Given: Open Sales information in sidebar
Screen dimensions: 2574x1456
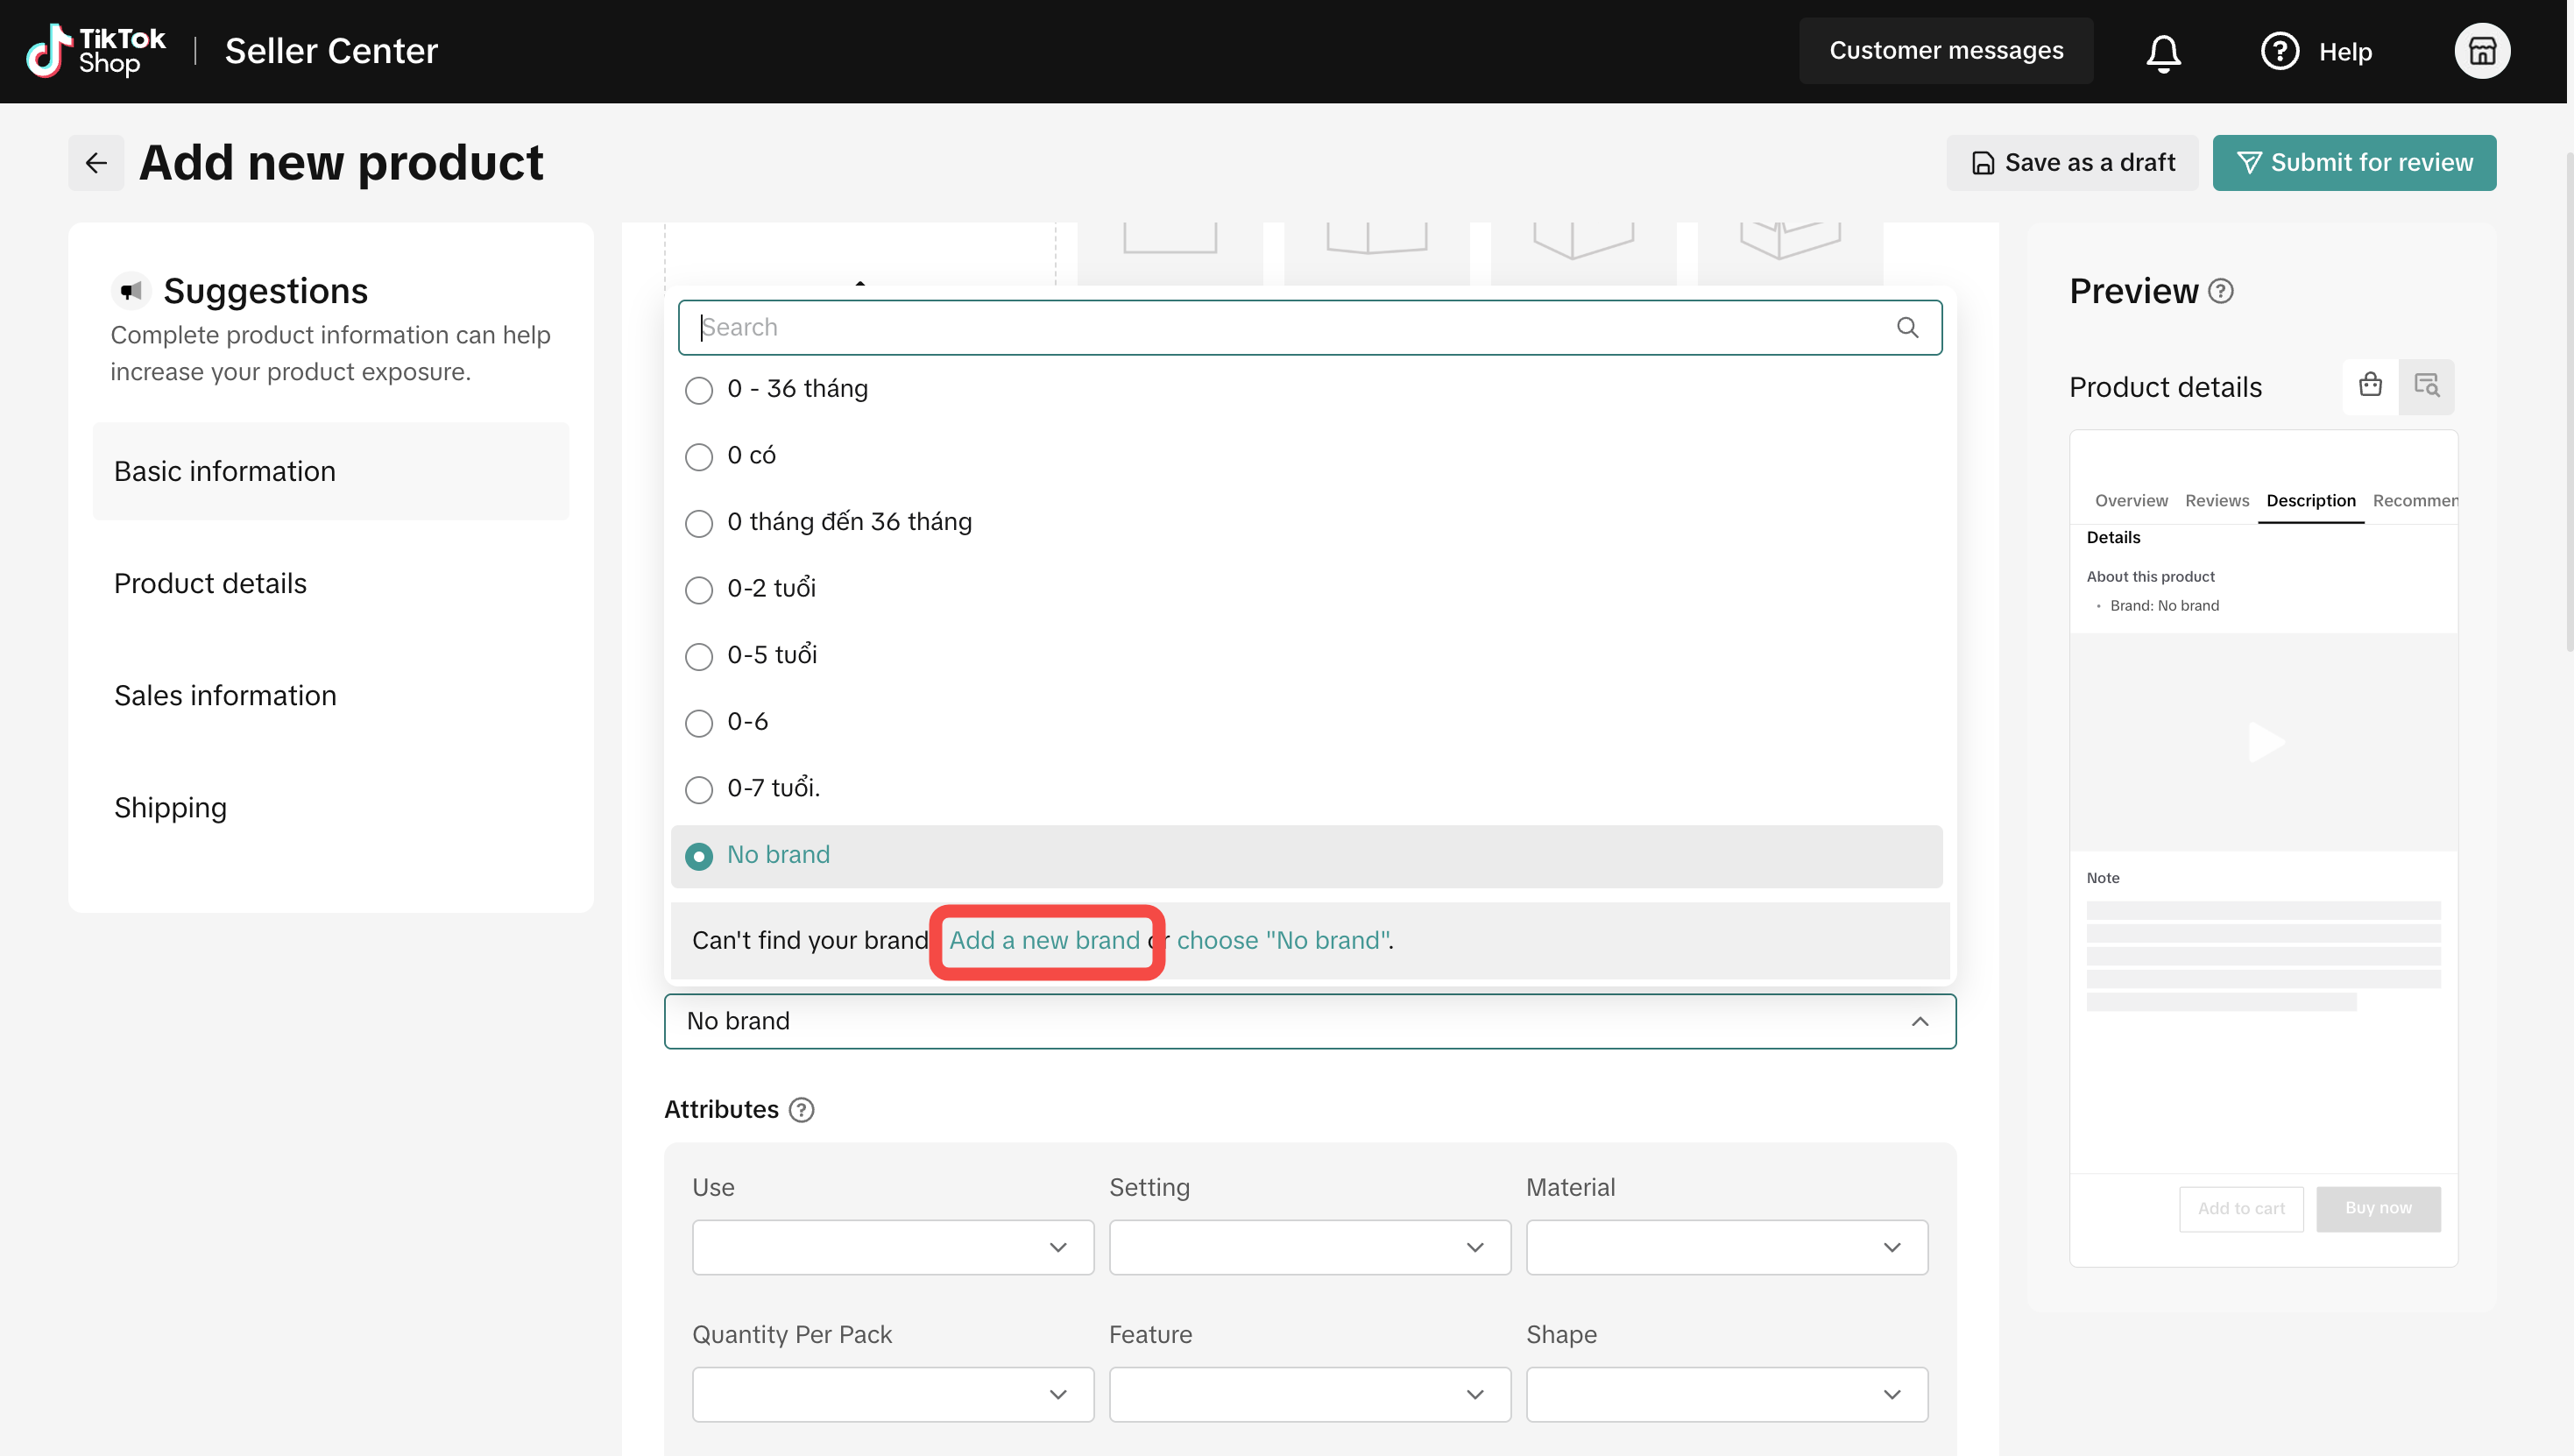Looking at the screenshot, I should [225, 695].
